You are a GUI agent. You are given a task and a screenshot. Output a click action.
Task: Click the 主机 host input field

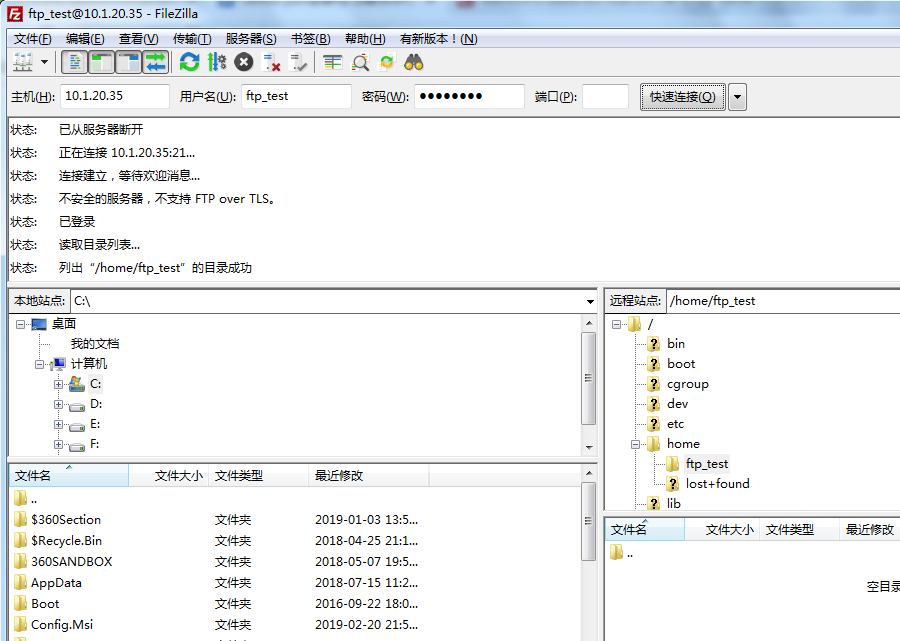point(115,96)
